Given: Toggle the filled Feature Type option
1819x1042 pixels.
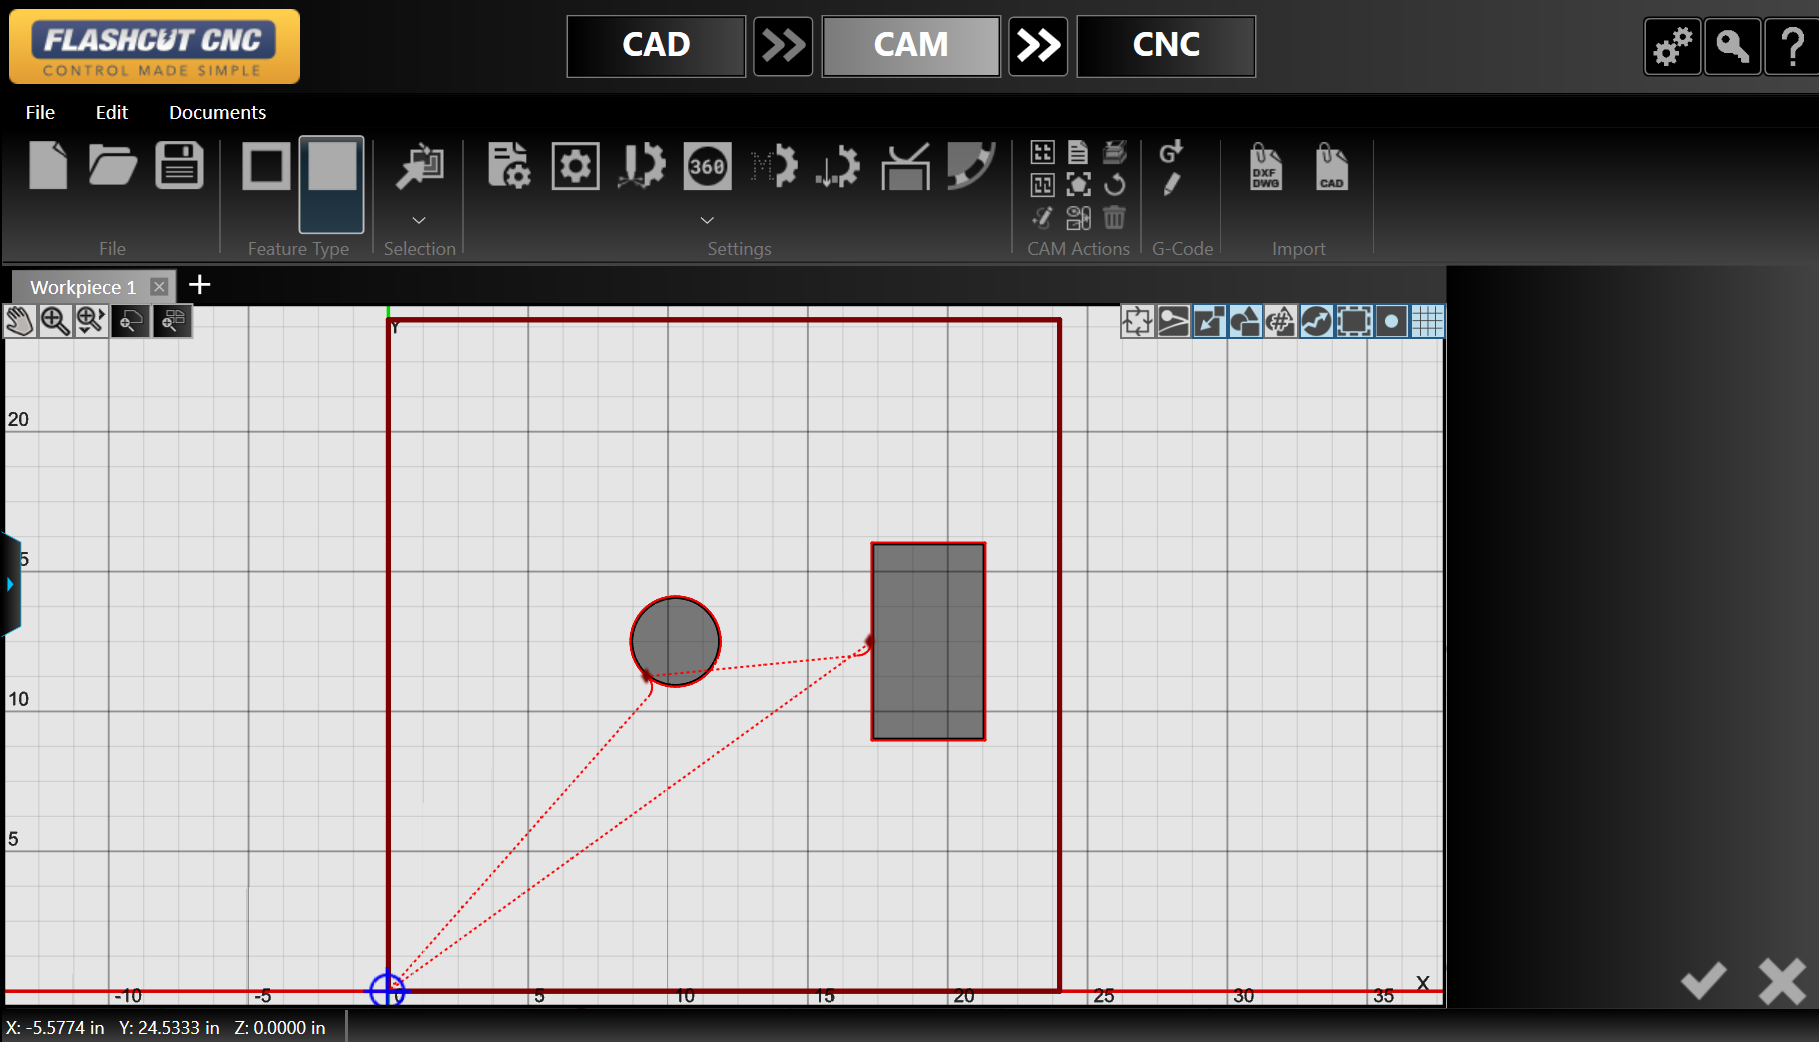Looking at the screenshot, I should click(330, 186).
